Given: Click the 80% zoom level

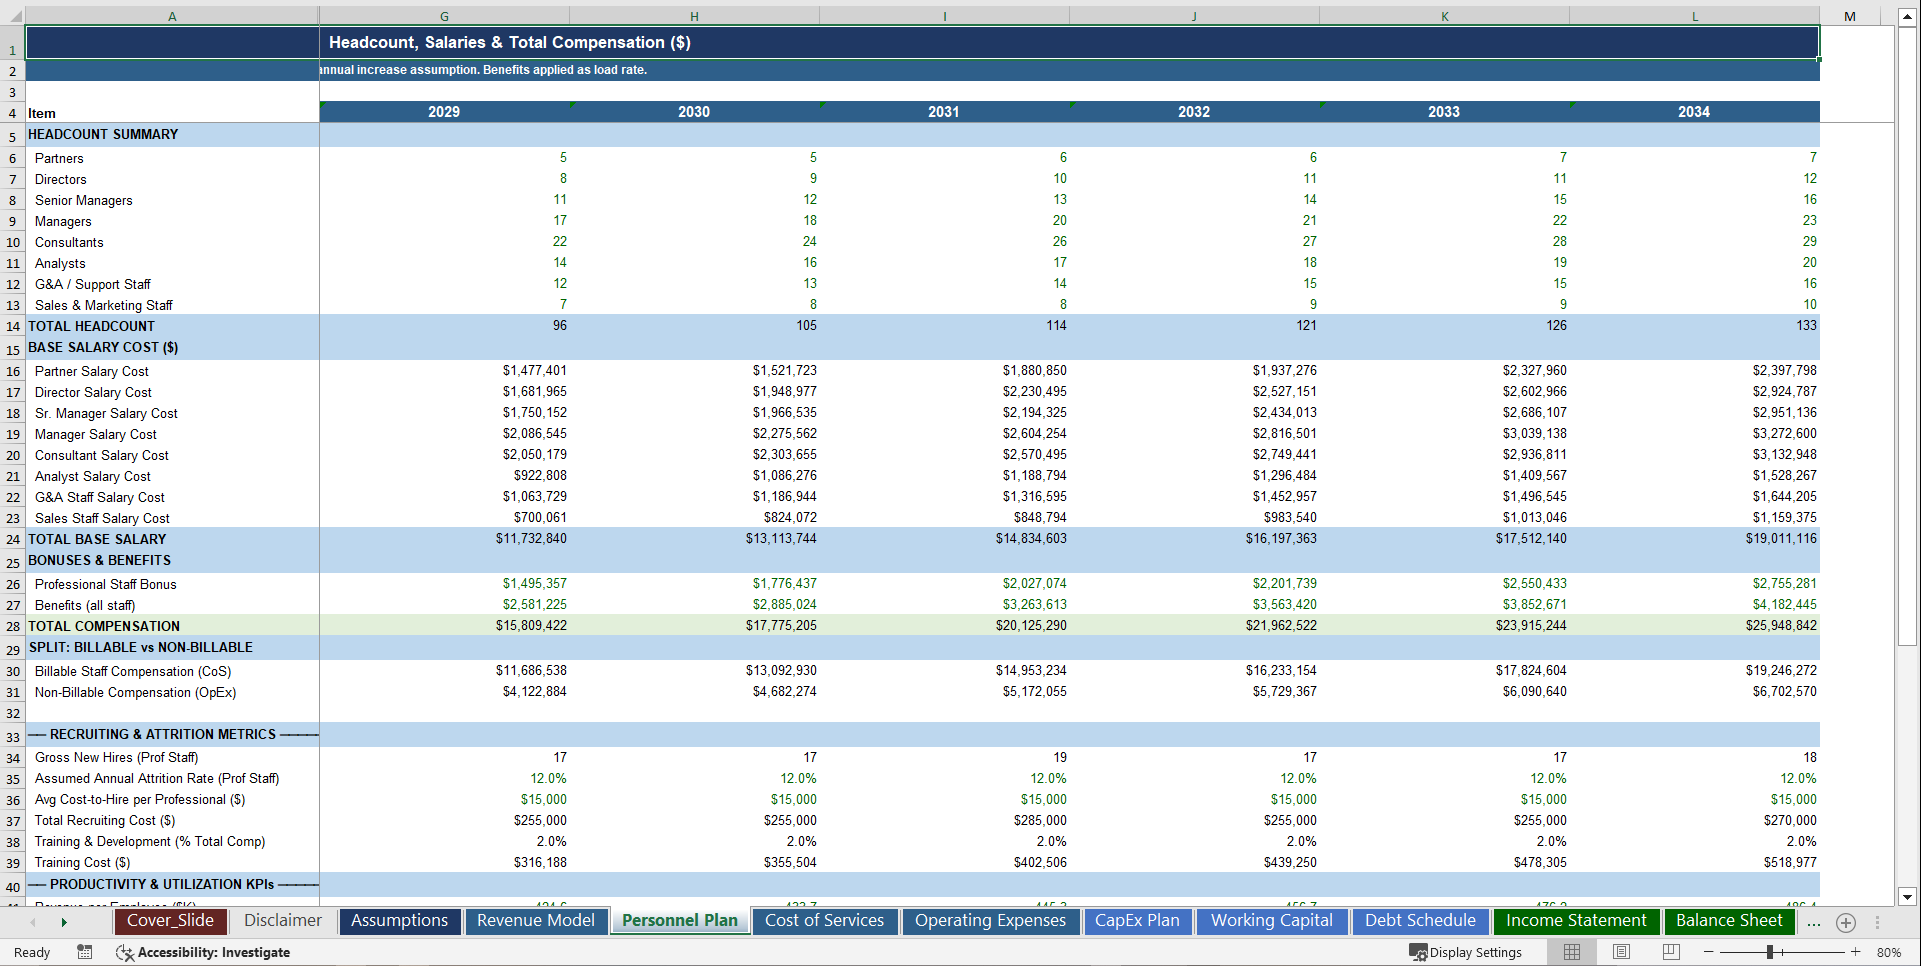Looking at the screenshot, I should tap(1888, 952).
